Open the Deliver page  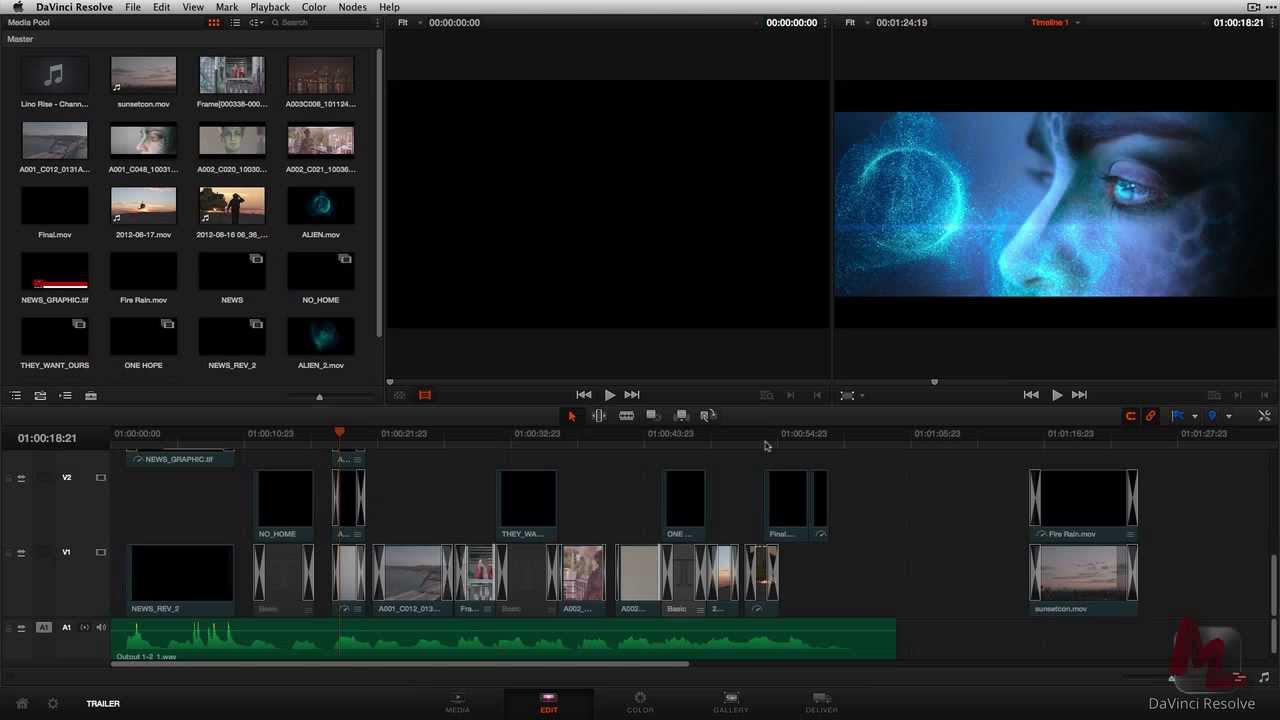[821, 702]
